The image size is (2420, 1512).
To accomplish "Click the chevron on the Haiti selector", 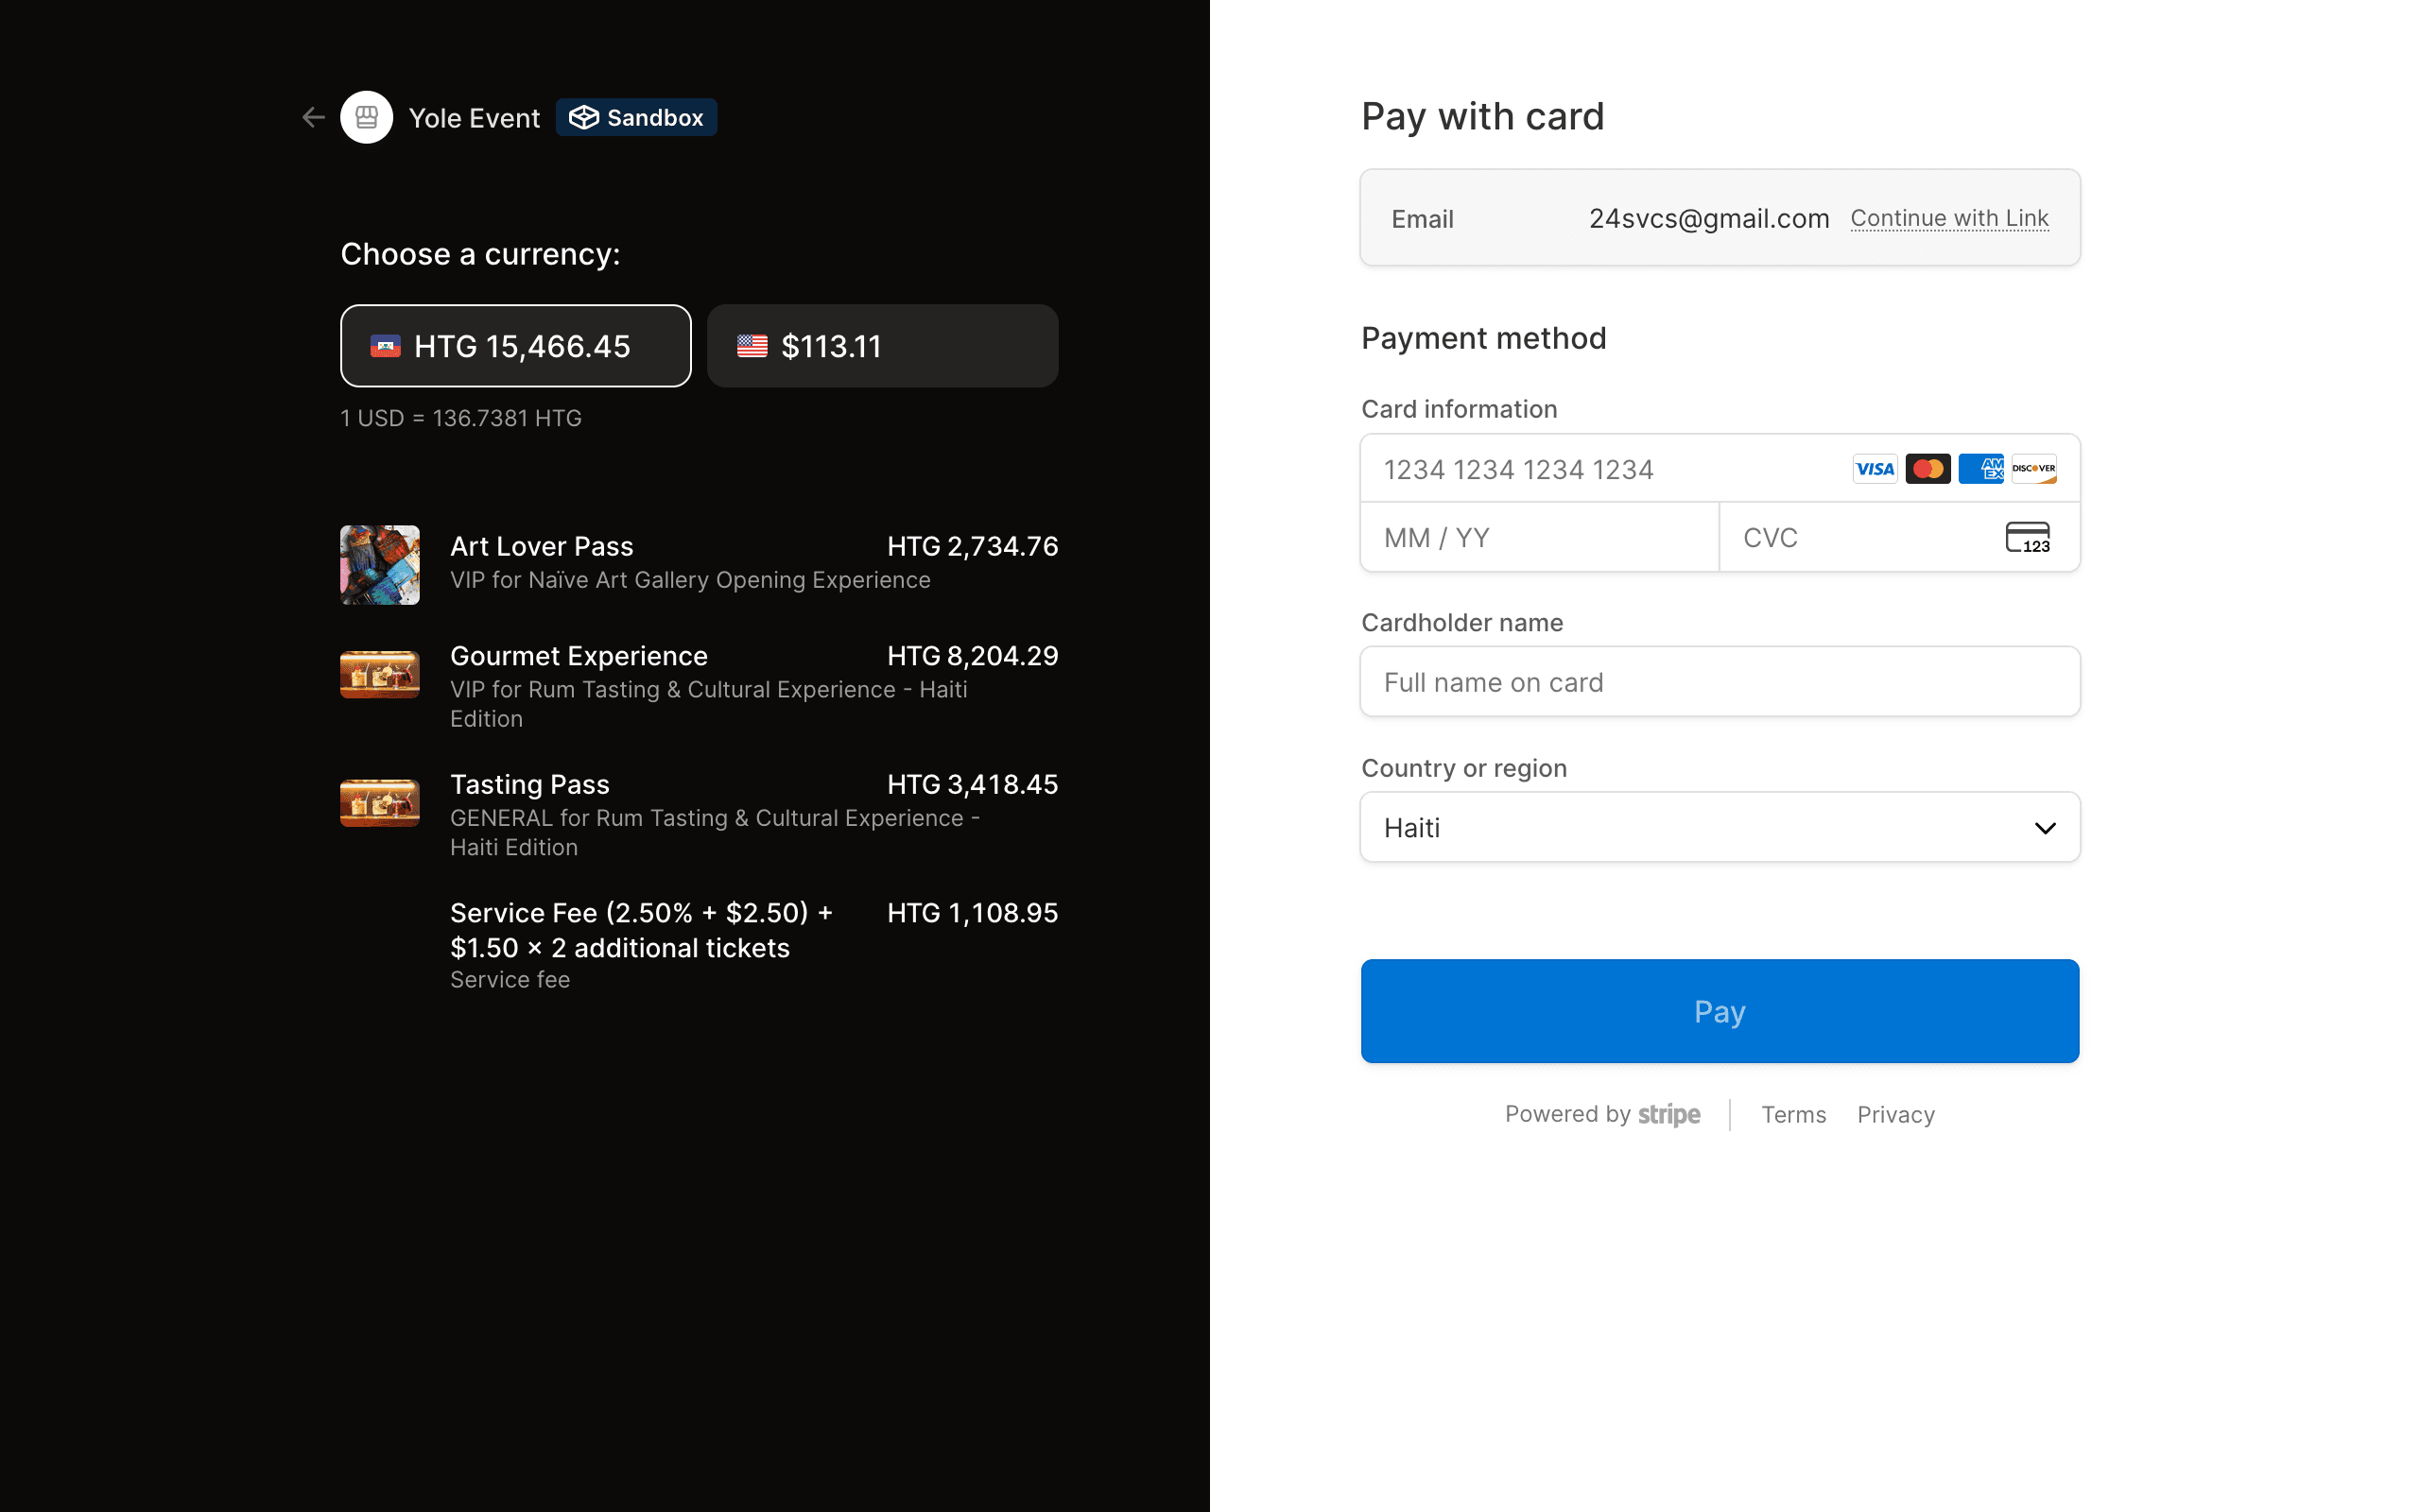I will click(x=2044, y=828).
